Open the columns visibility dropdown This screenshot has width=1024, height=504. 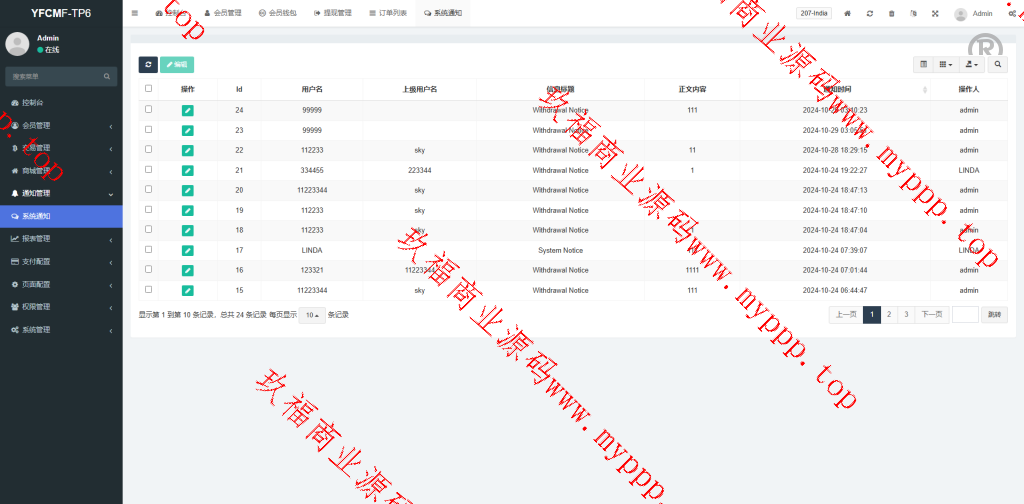tap(945, 64)
